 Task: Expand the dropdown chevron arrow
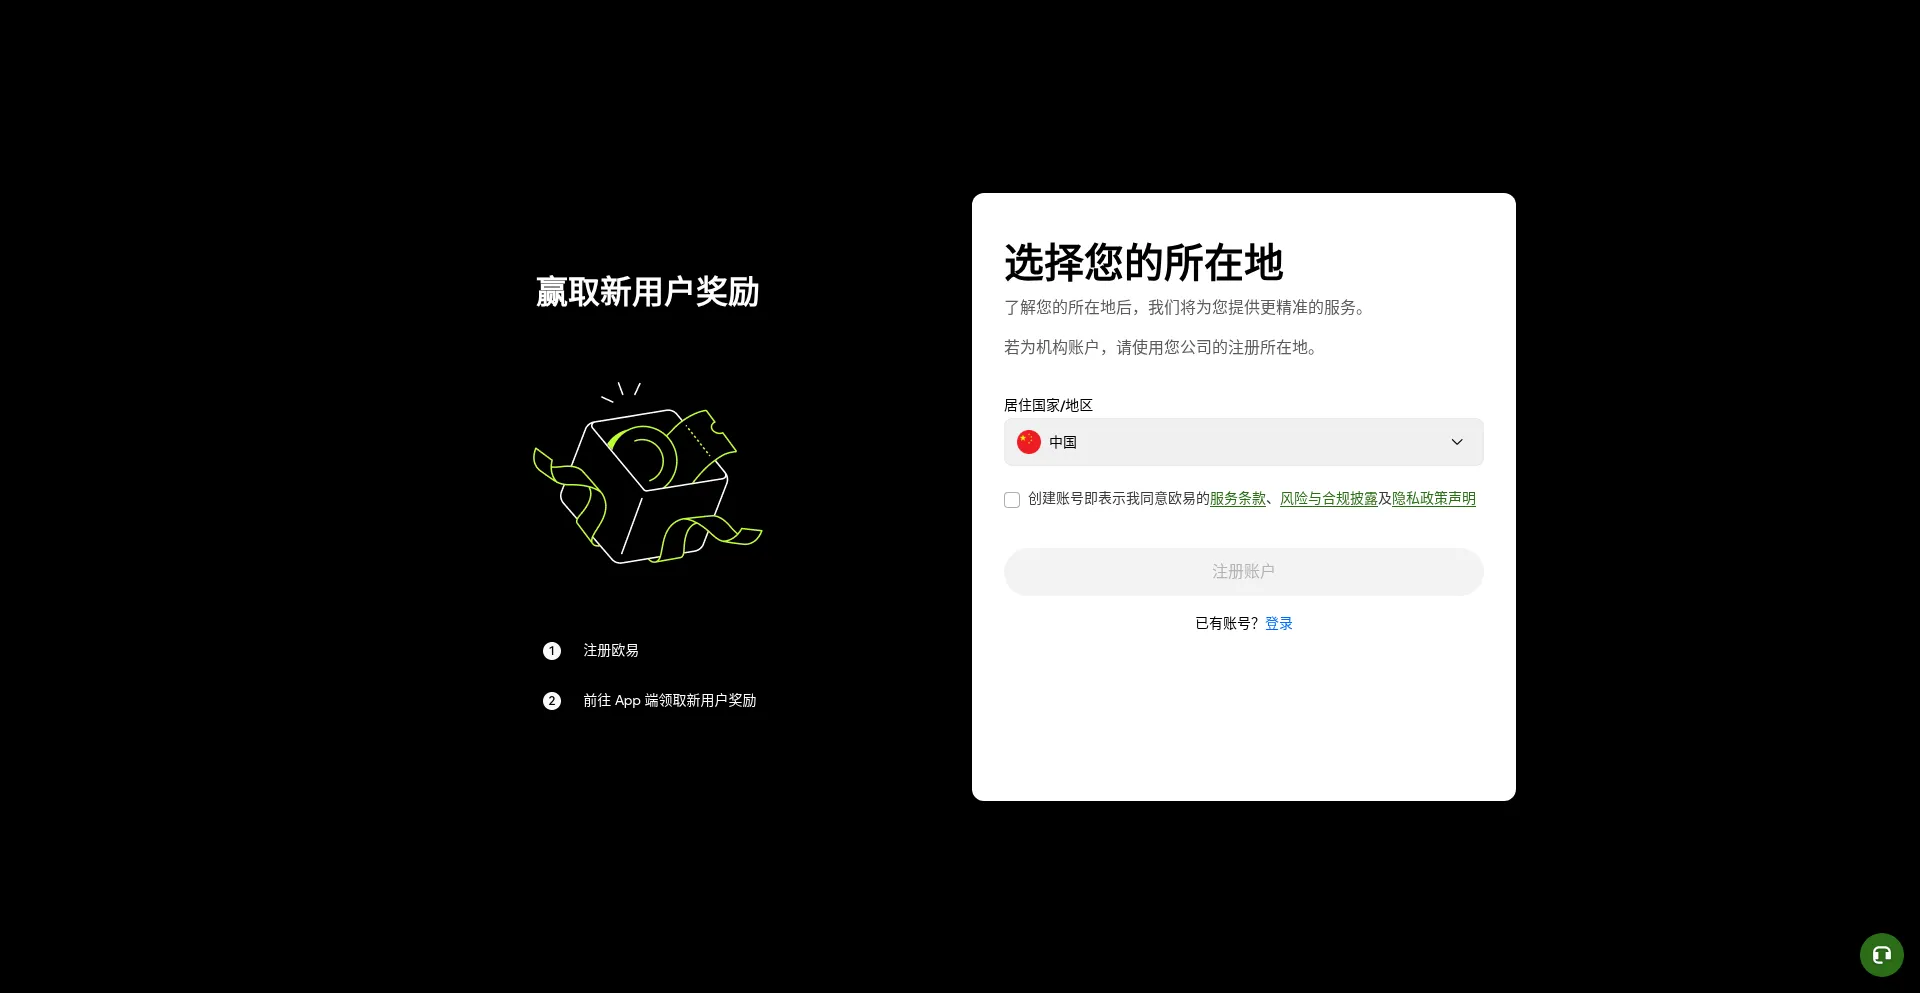[1457, 442]
